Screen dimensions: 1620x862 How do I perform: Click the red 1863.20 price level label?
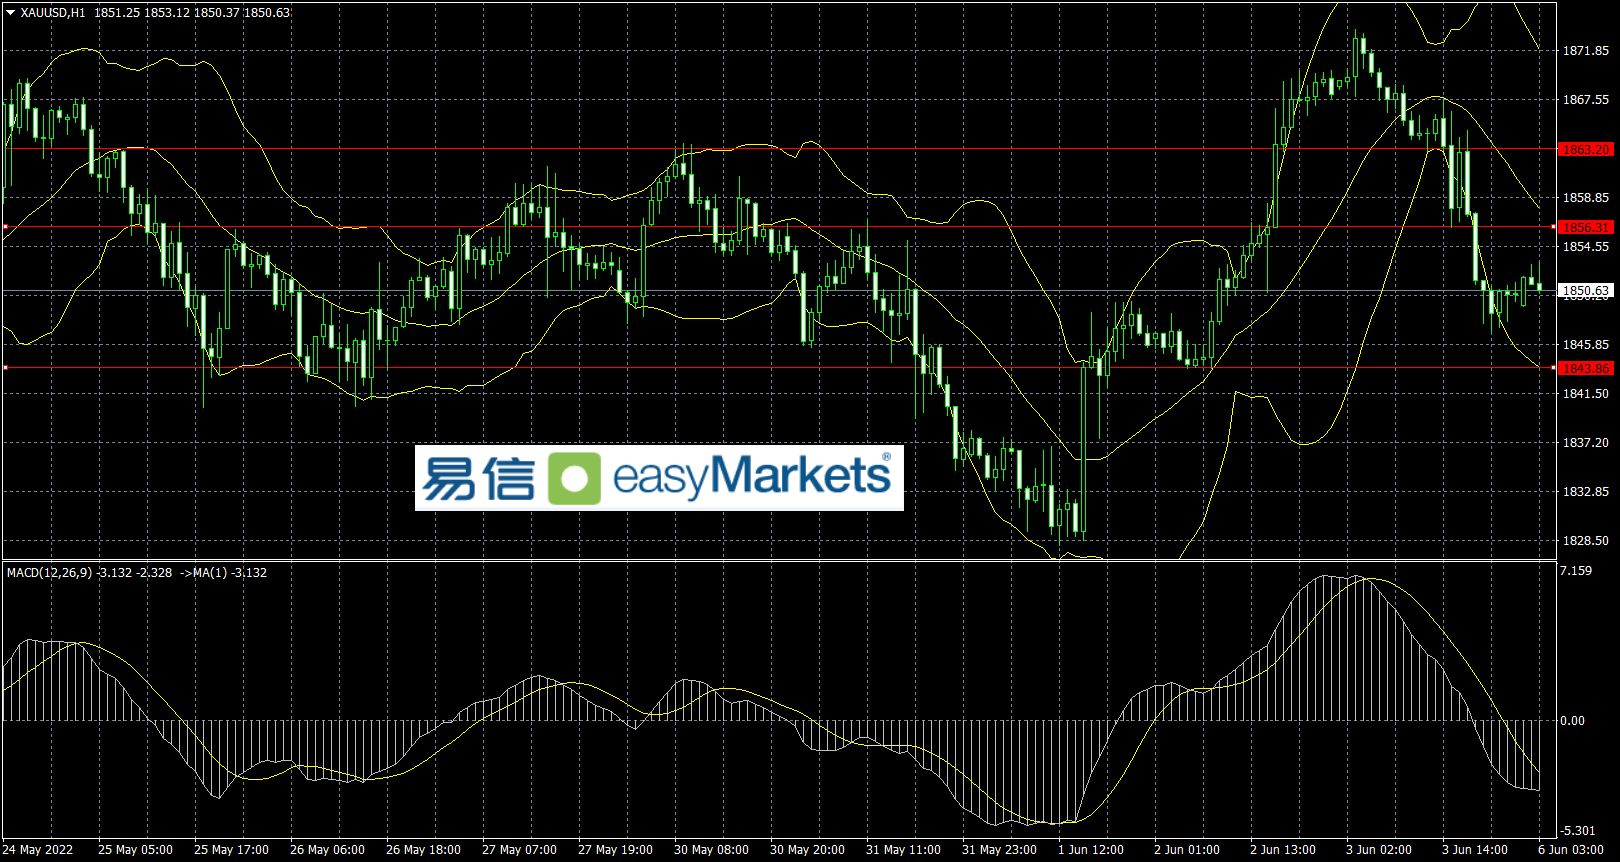[1586, 149]
